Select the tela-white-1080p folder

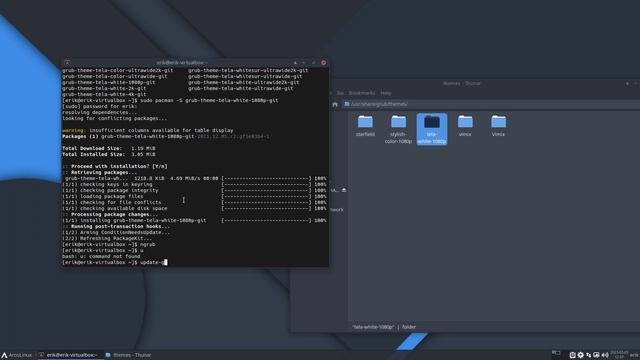coord(432,129)
